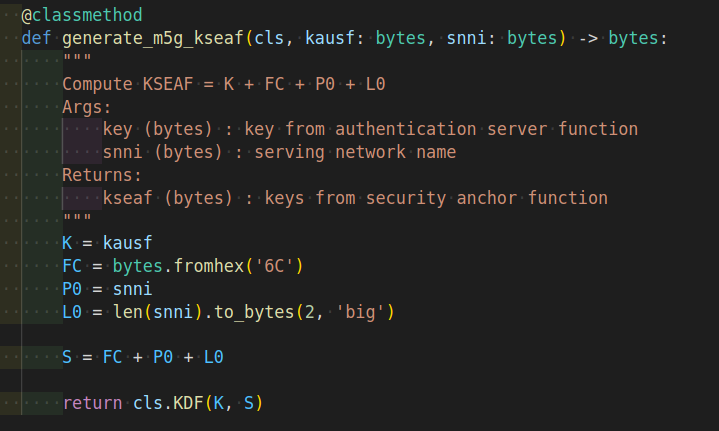This screenshot has height=431, width=719.
Task: Click 'security anchor function' docstring text
Action: (487, 198)
